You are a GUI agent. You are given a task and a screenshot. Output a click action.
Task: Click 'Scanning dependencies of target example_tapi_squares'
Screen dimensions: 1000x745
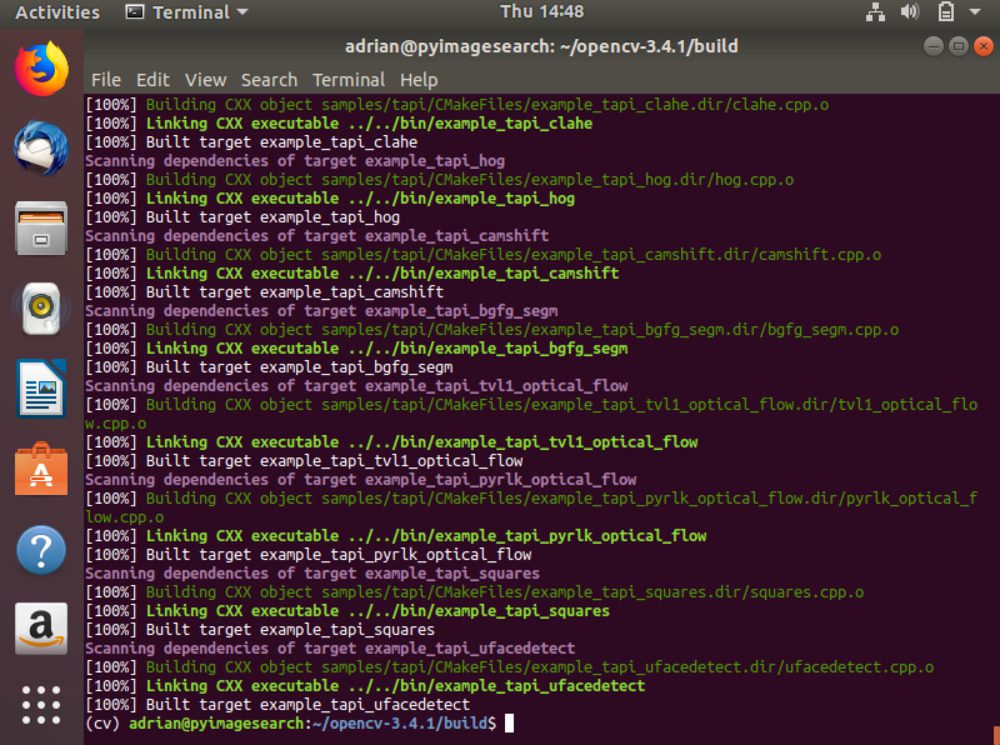tap(312, 573)
